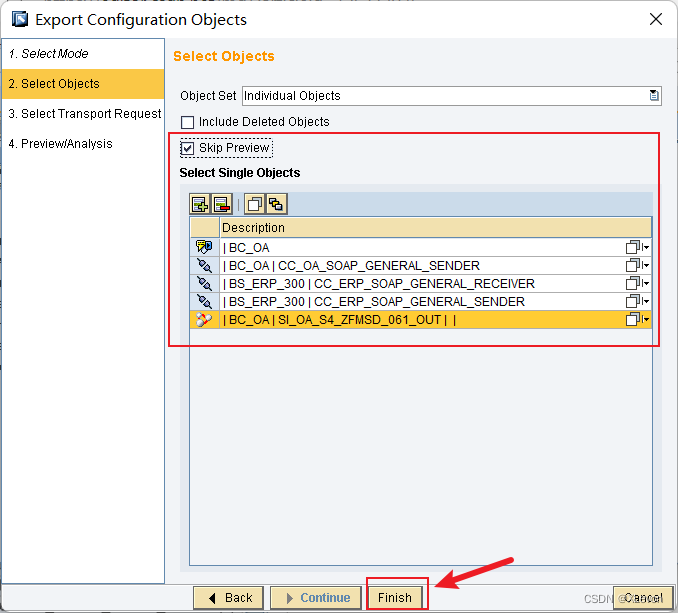Open value help for CC_OA_SOAP_GENERAL_SENDER row
Viewport: 678px width, 613px height.
pos(637,265)
